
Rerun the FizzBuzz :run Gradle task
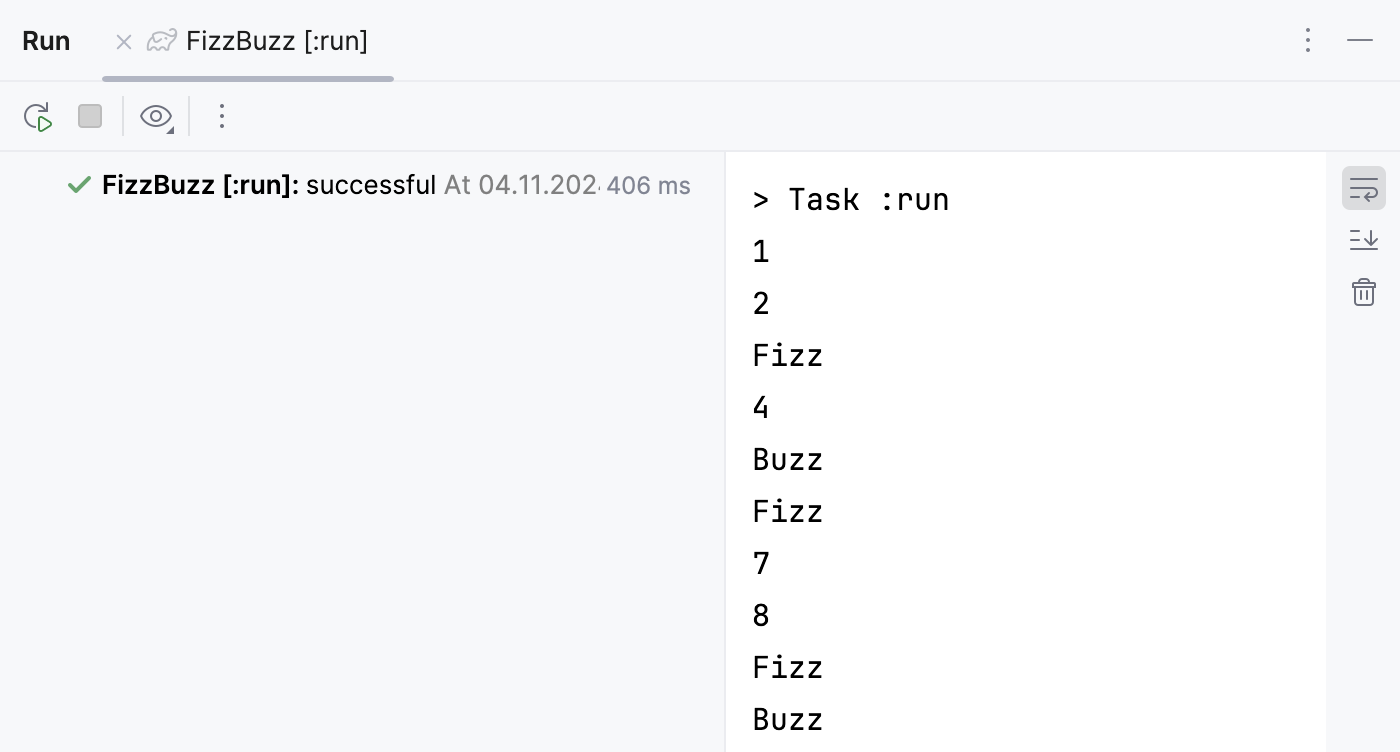tap(38, 117)
